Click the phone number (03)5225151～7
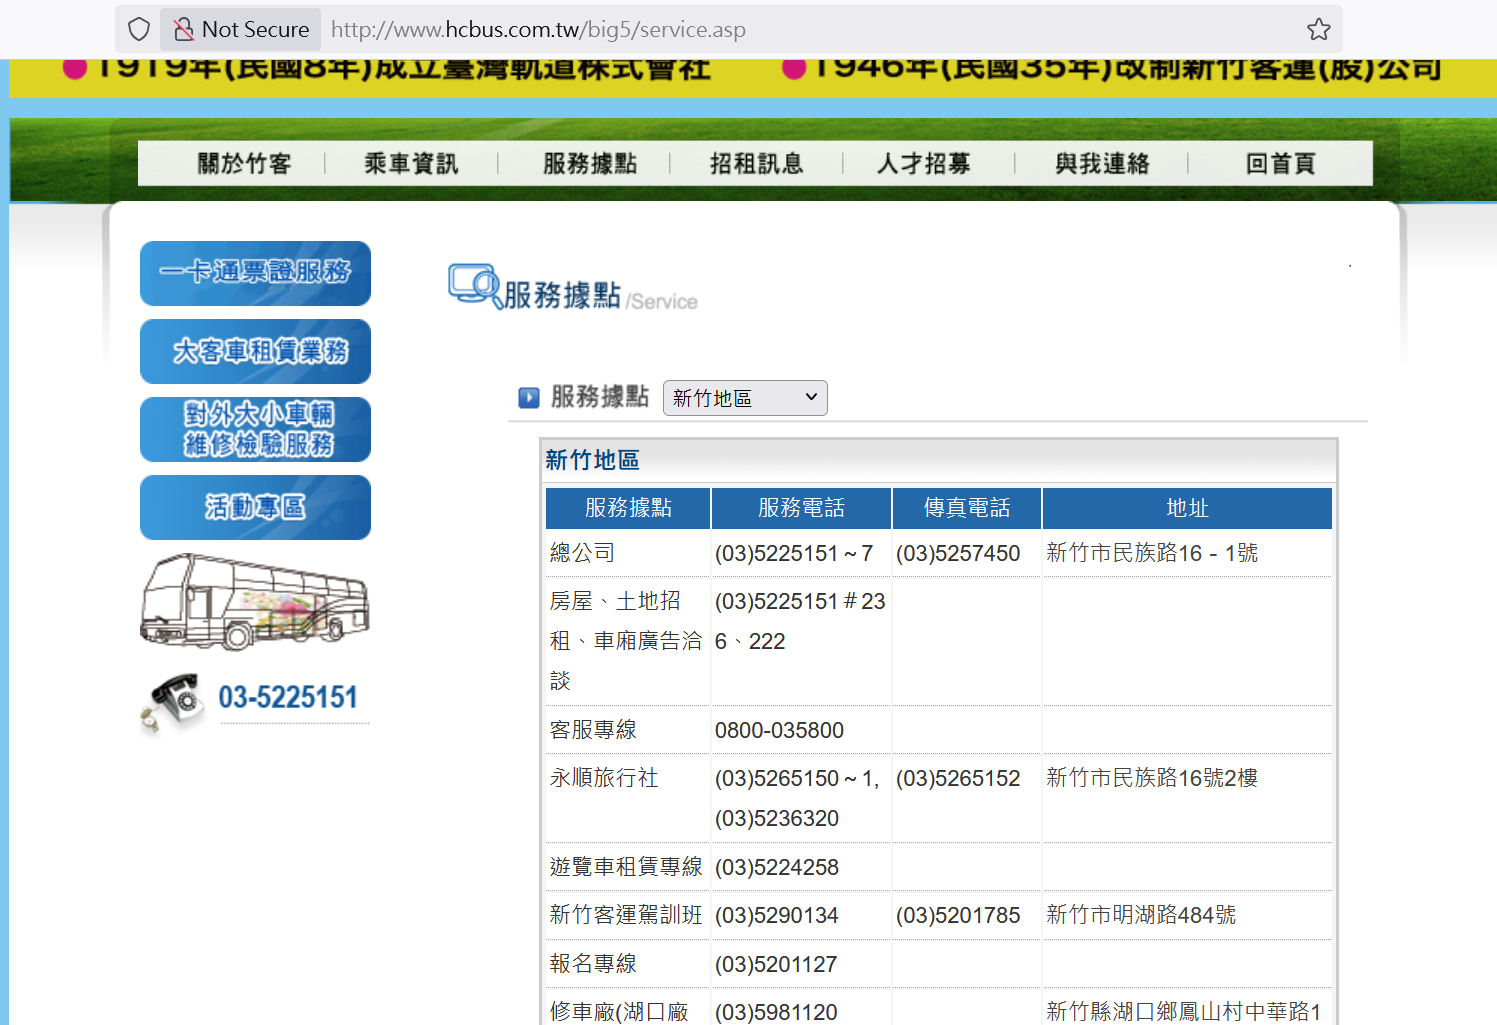This screenshot has width=1497, height=1025. point(794,553)
